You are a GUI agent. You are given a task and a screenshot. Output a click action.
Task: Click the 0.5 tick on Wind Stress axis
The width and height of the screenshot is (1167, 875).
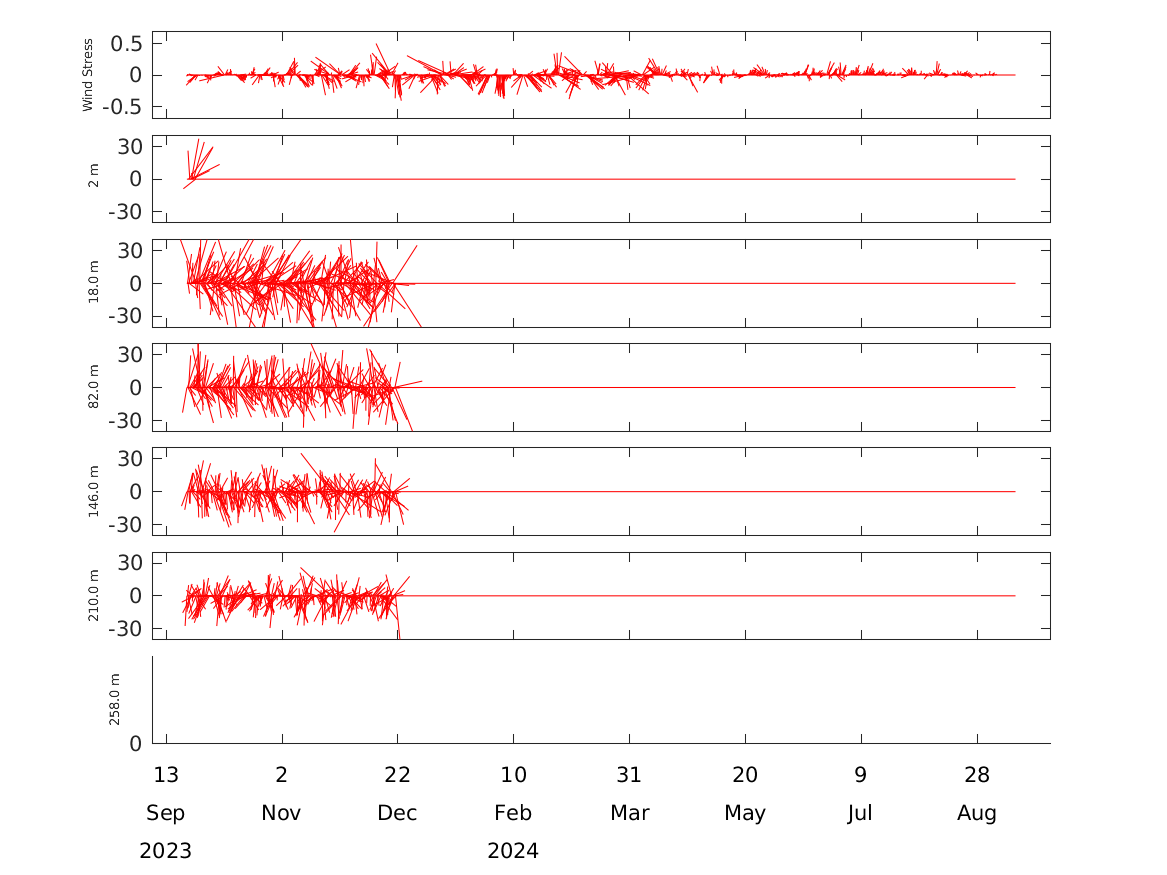click(x=125, y=44)
